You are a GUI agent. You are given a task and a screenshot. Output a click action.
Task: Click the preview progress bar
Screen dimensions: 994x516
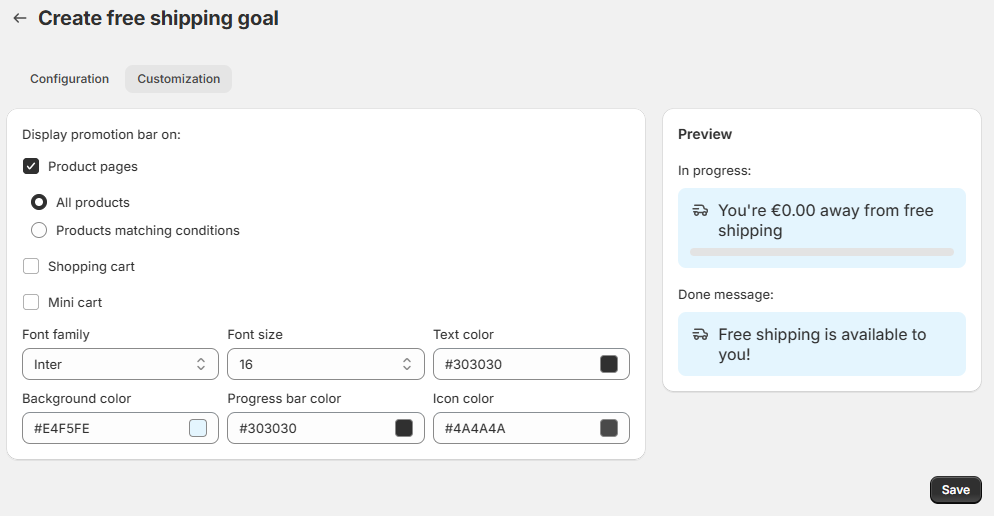(x=821, y=252)
